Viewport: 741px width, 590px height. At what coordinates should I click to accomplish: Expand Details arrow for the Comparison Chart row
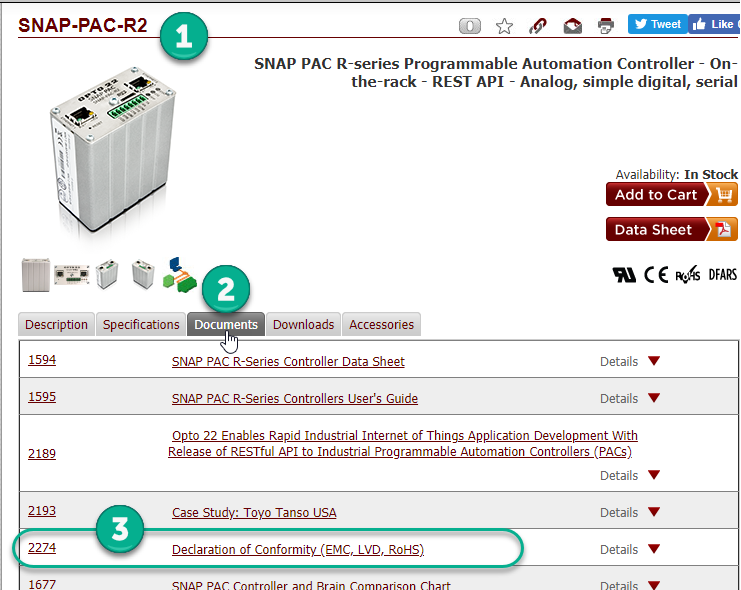coord(654,585)
